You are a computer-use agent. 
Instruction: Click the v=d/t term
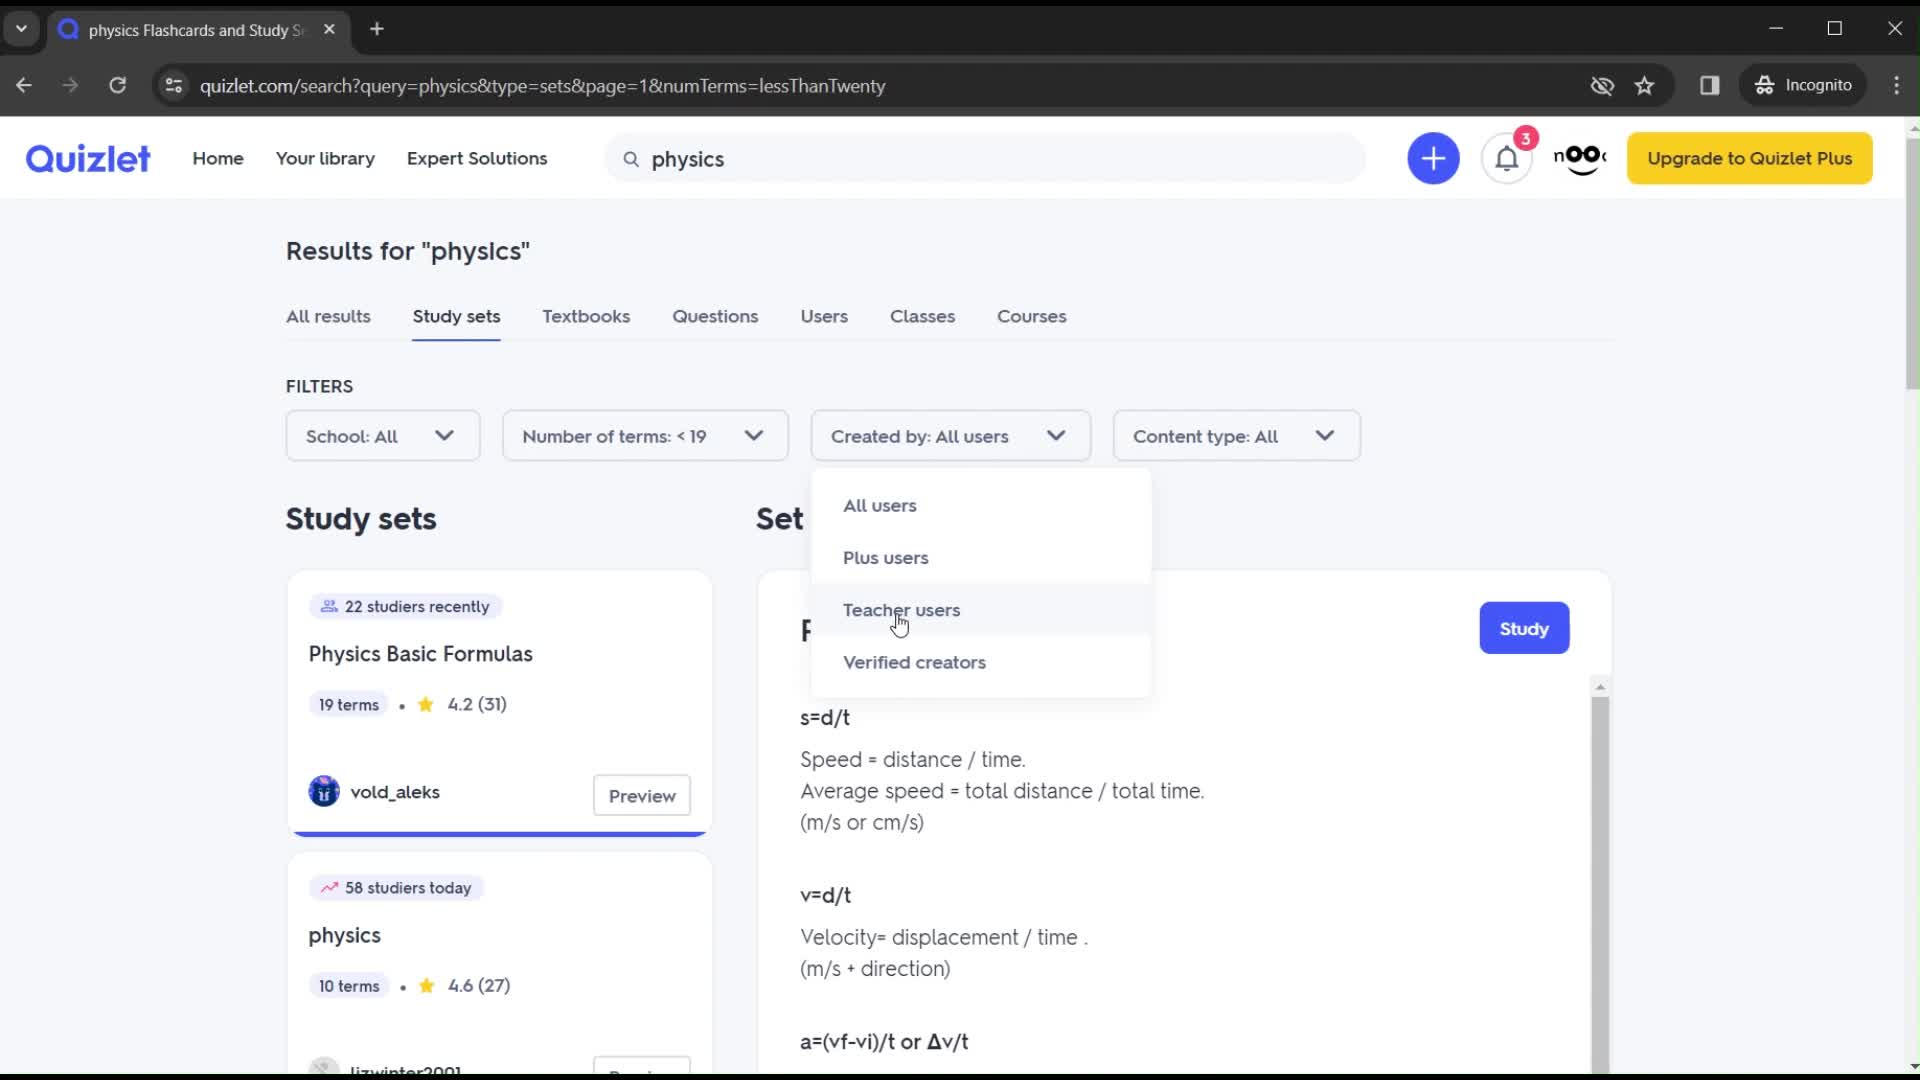825,895
